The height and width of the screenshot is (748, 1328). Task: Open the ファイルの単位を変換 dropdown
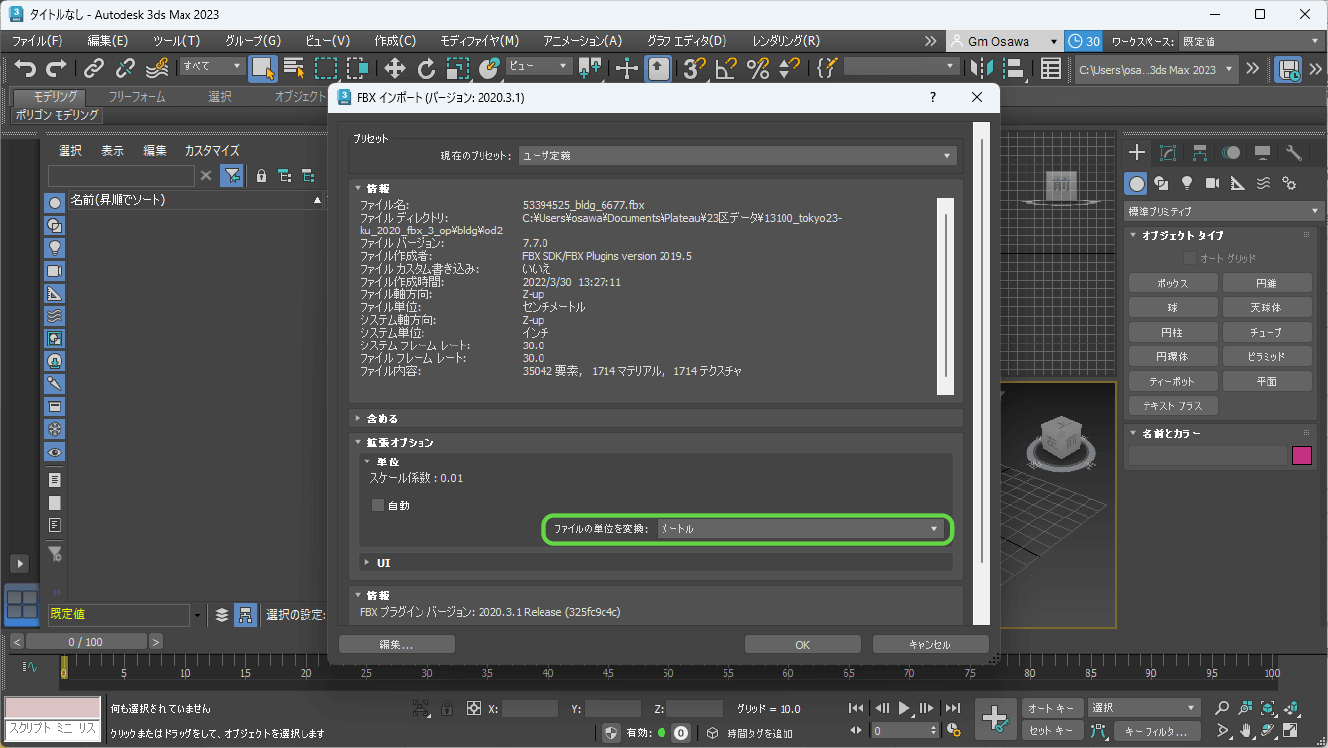click(x=801, y=528)
